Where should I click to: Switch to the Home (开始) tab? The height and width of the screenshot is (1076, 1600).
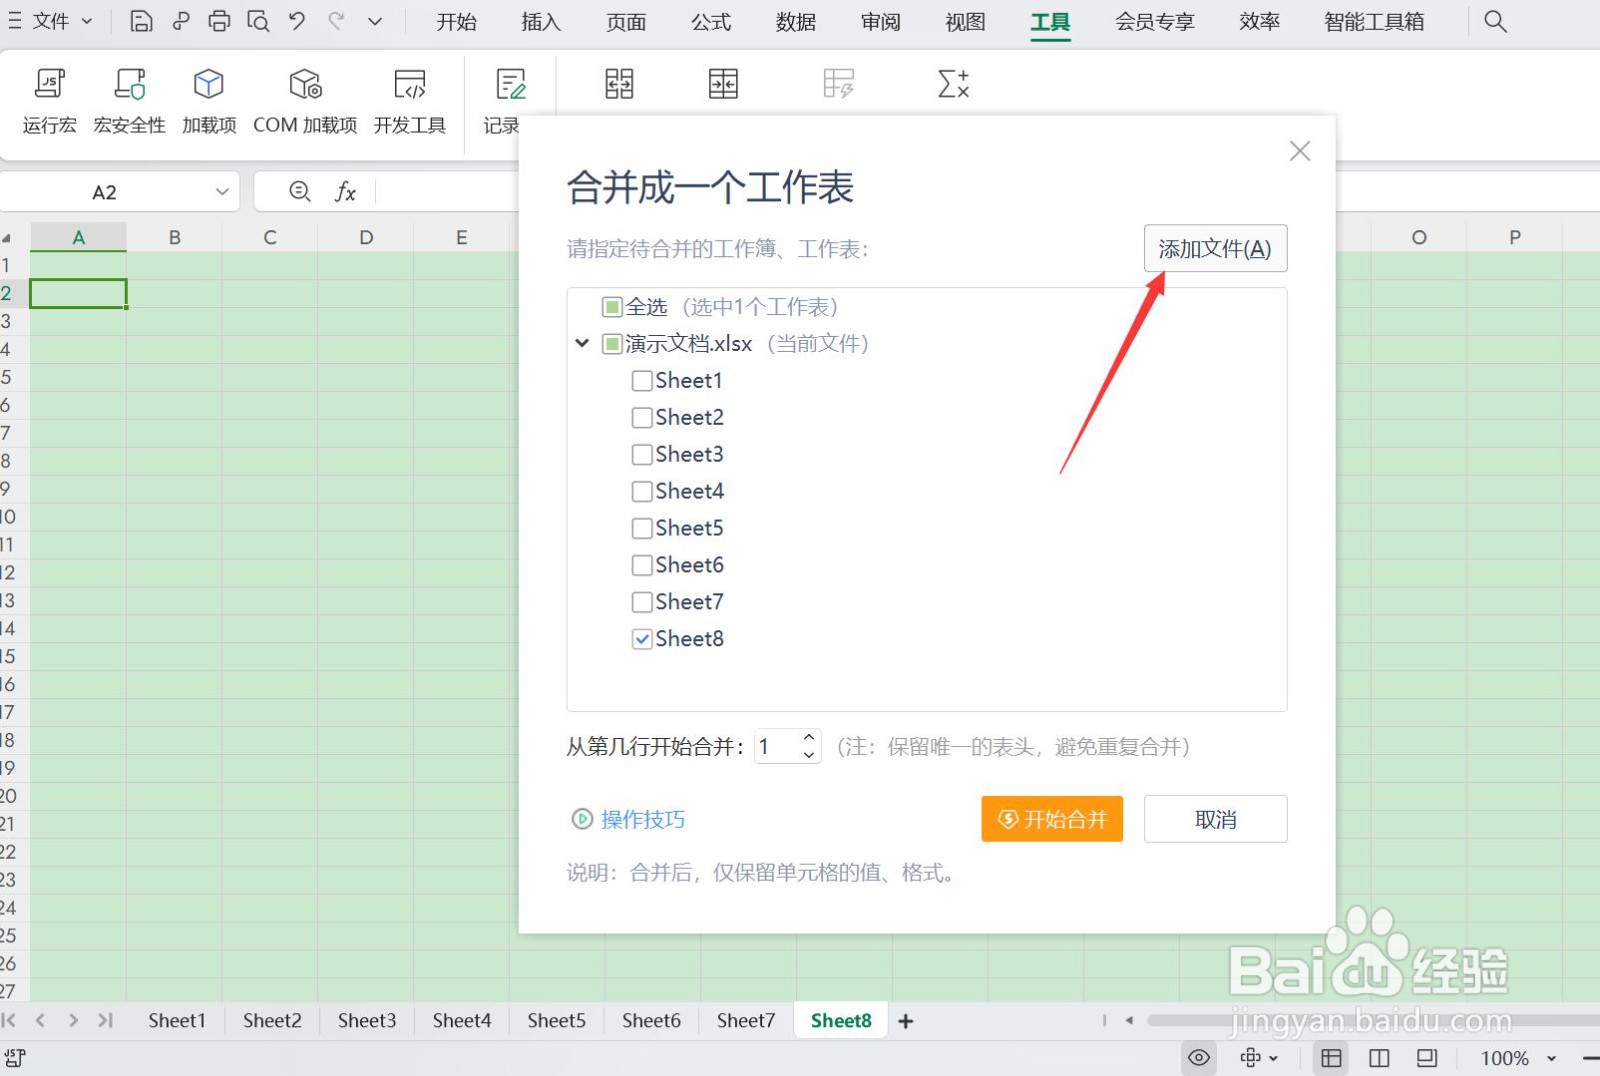point(456,21)
